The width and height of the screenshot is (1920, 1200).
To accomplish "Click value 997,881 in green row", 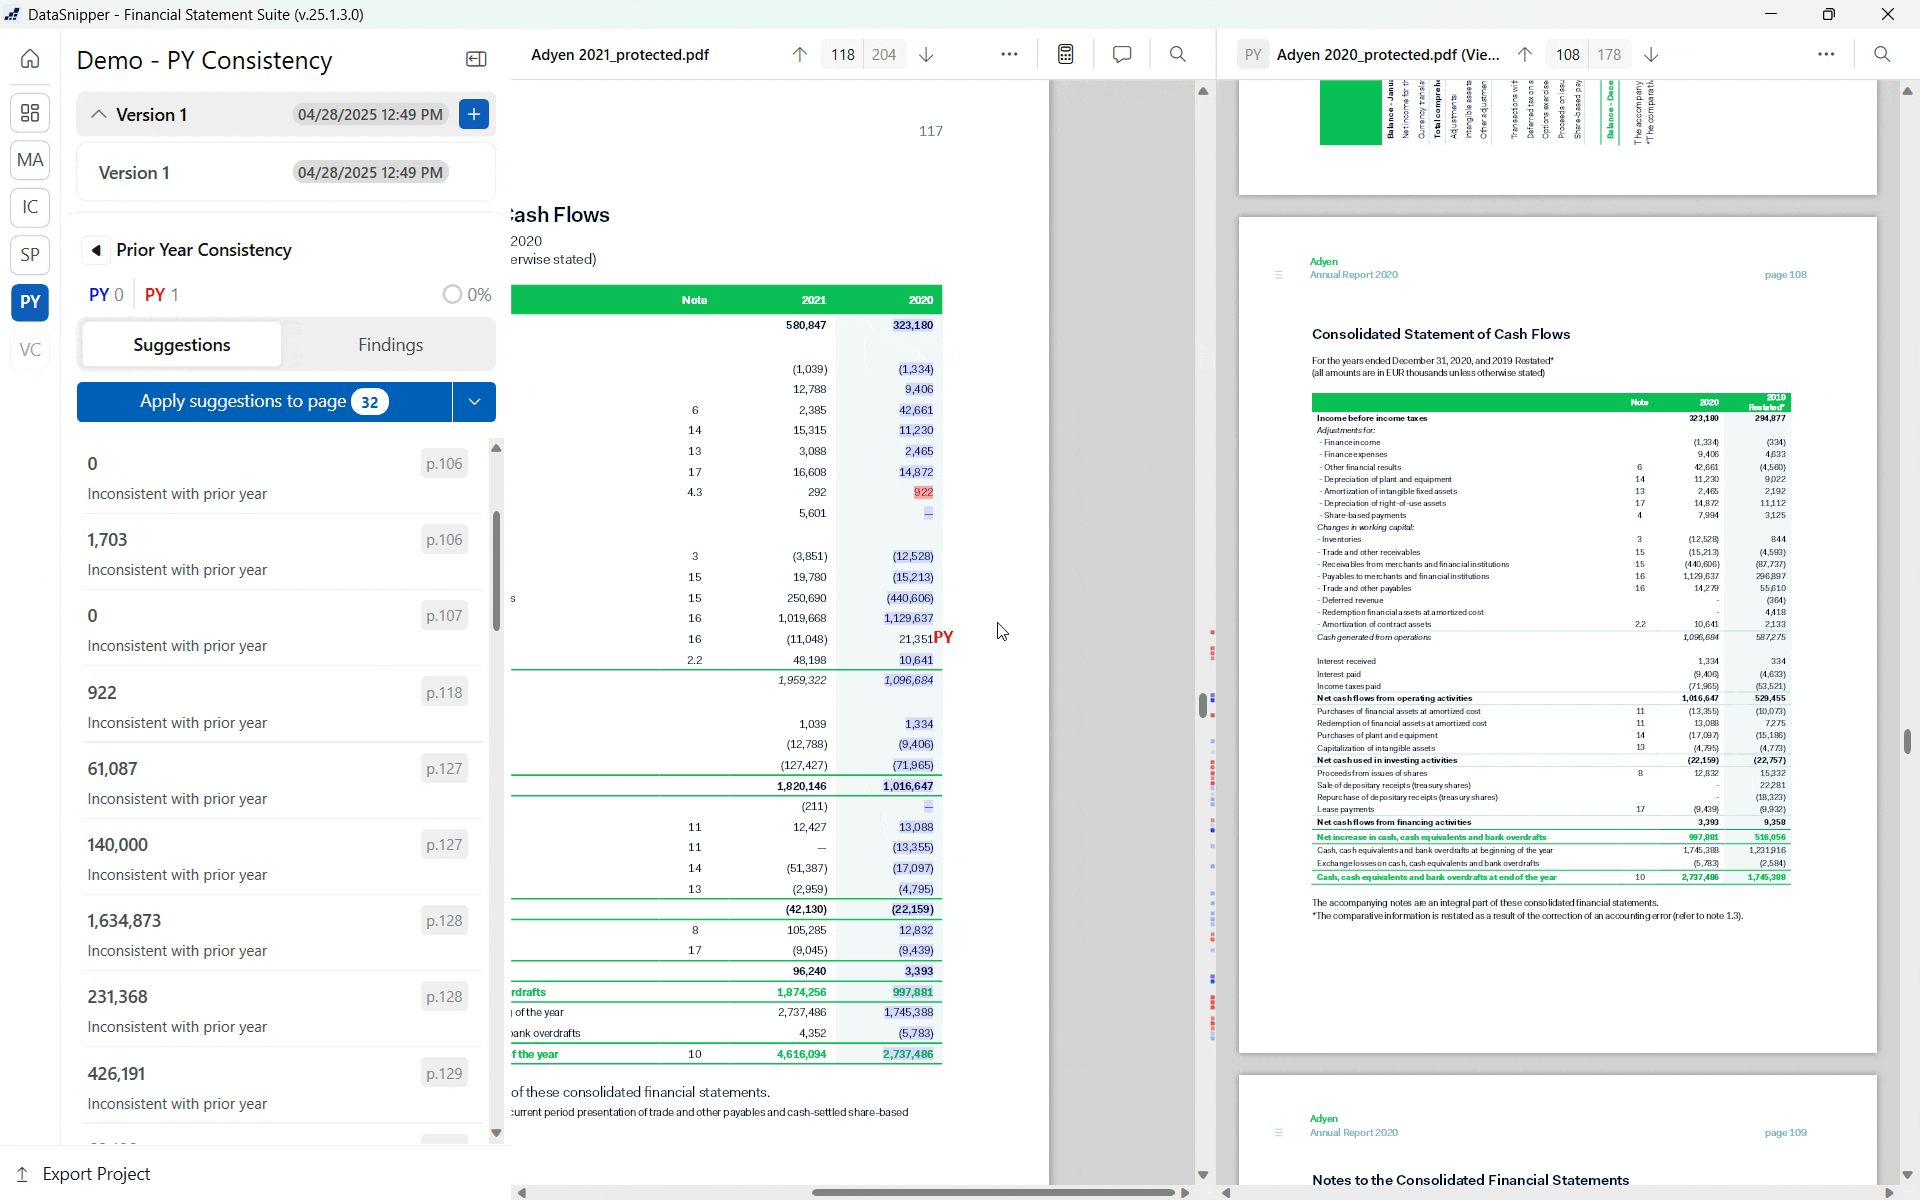I will click(x=912, y=992).
